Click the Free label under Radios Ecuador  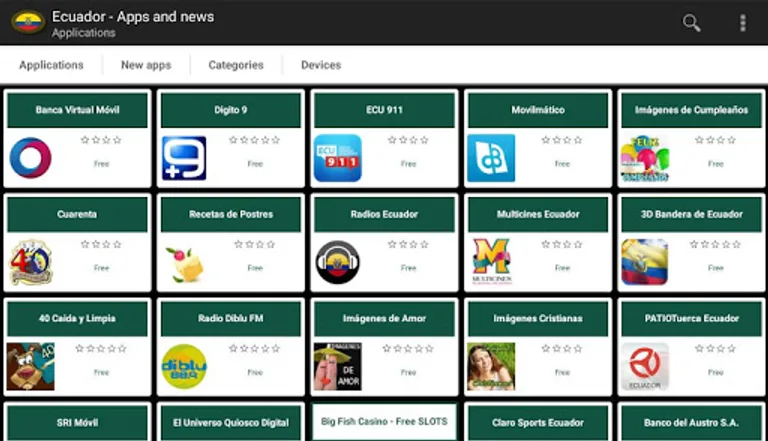coord(408,268)
